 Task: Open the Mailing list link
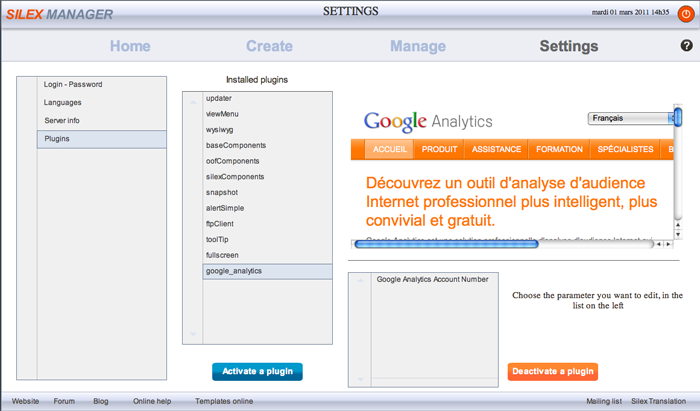click(x=604, y=401)
